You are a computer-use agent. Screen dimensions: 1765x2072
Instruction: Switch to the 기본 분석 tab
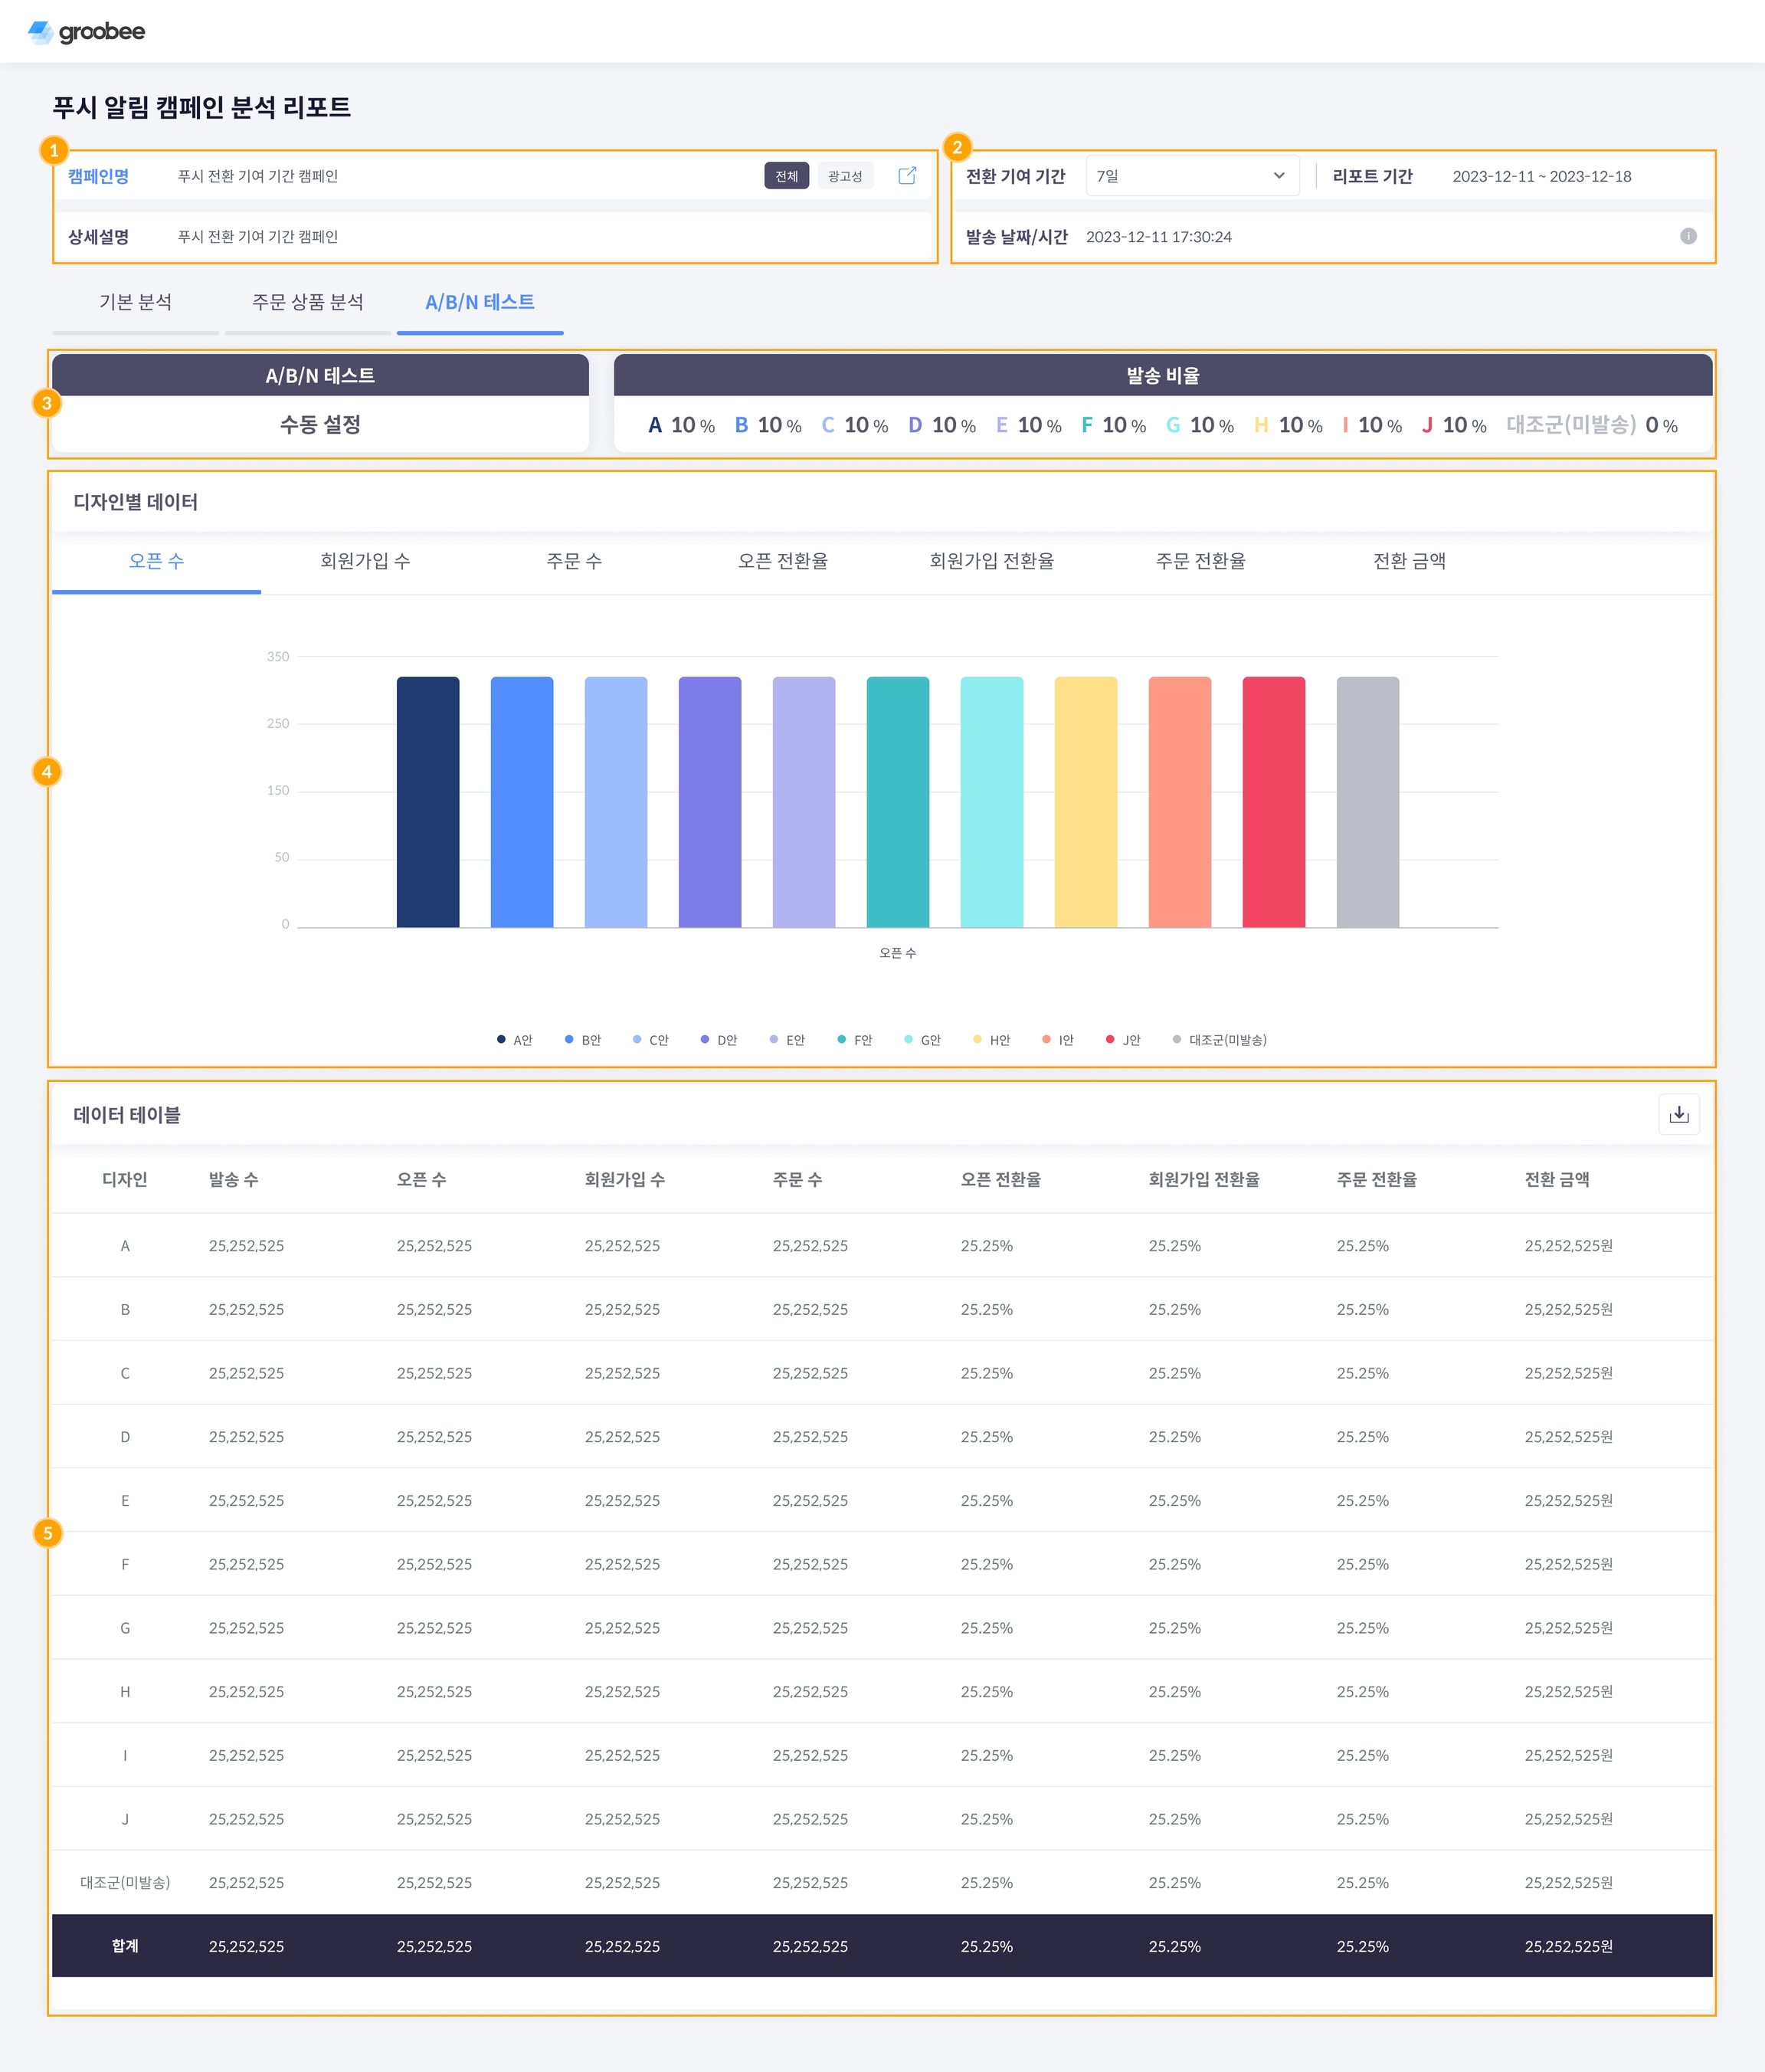coord(135,302)
